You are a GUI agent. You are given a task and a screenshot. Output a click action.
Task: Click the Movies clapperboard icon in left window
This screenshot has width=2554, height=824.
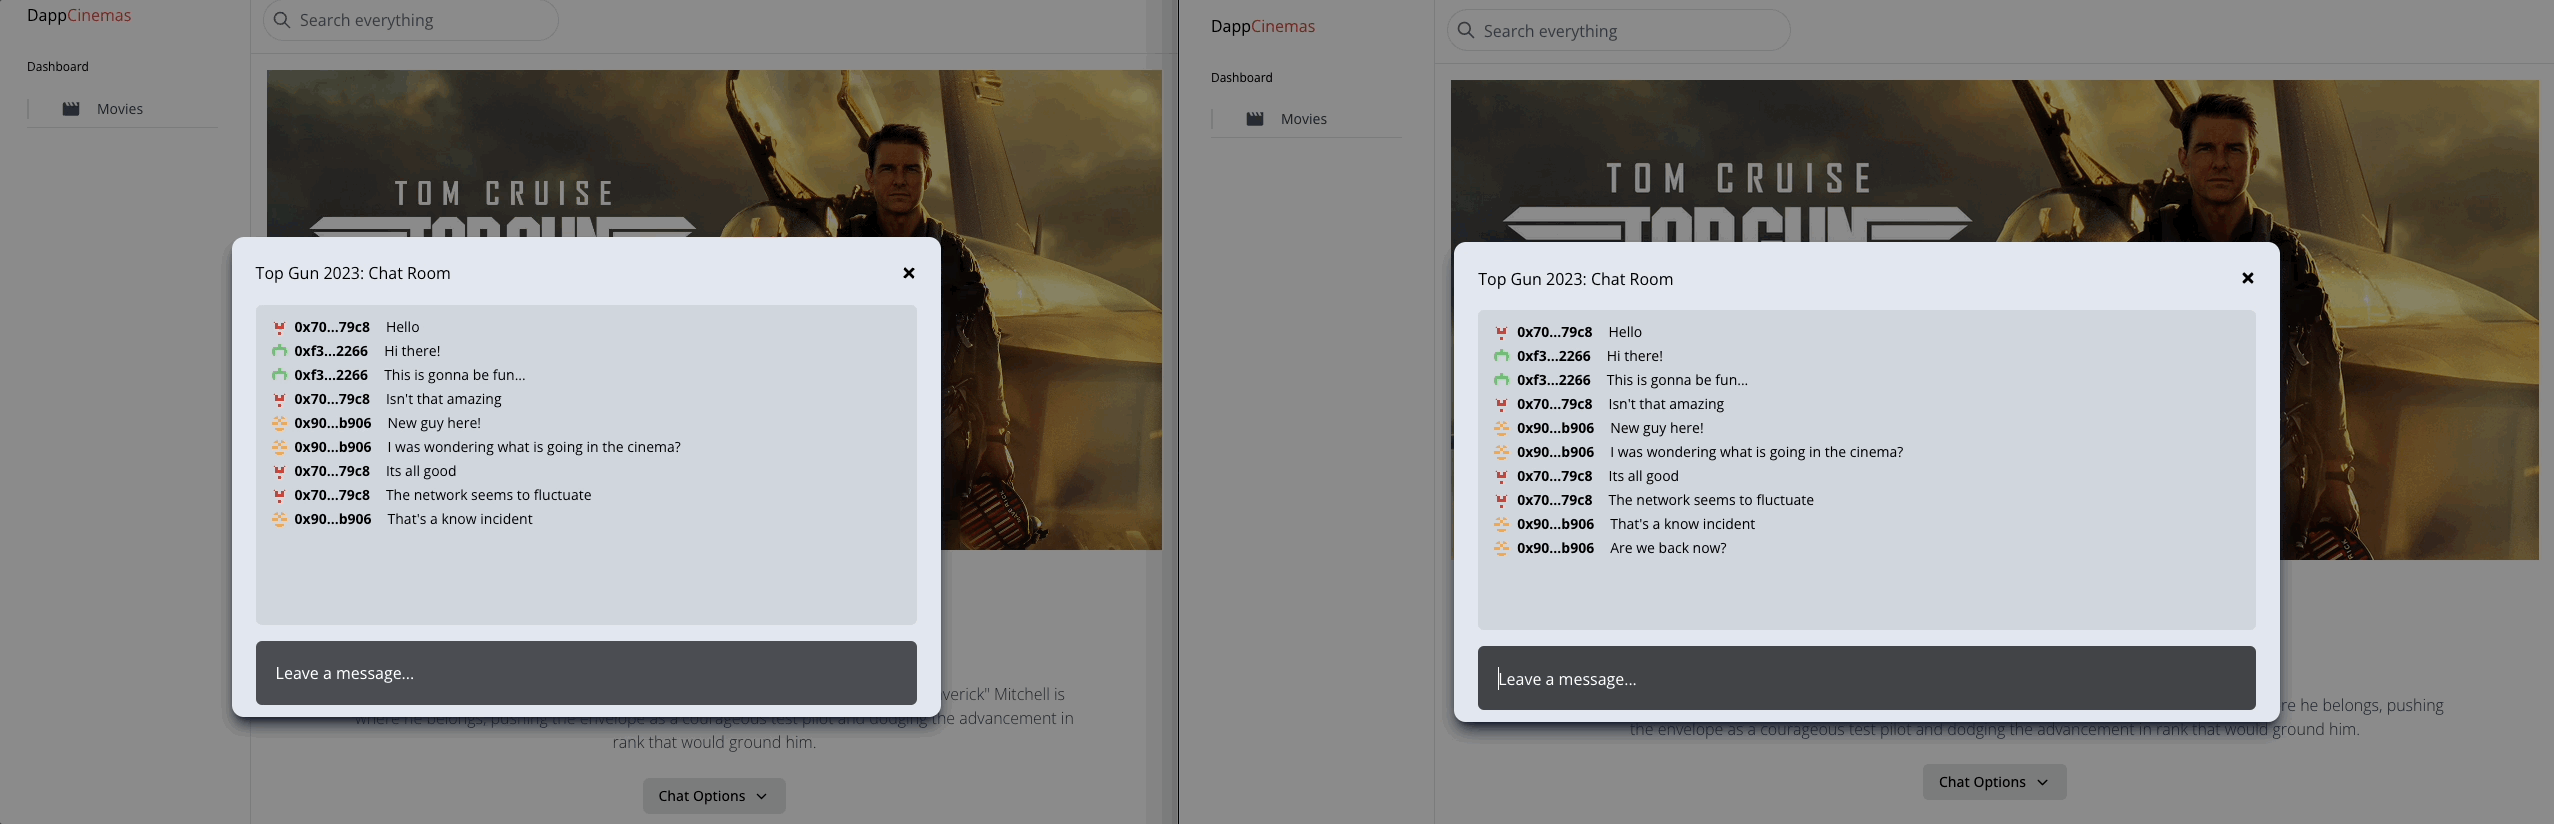pyautogui.click(x=71, y=109)
